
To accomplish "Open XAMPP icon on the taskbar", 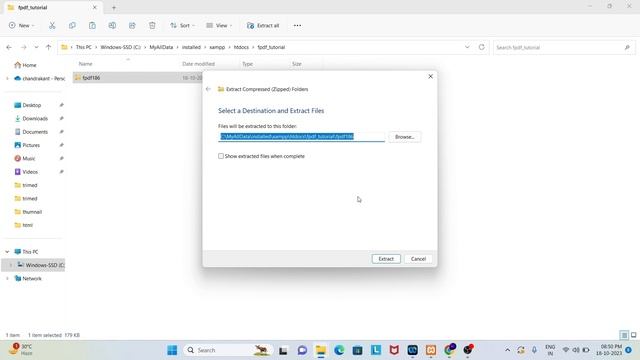I will point(431,350).
